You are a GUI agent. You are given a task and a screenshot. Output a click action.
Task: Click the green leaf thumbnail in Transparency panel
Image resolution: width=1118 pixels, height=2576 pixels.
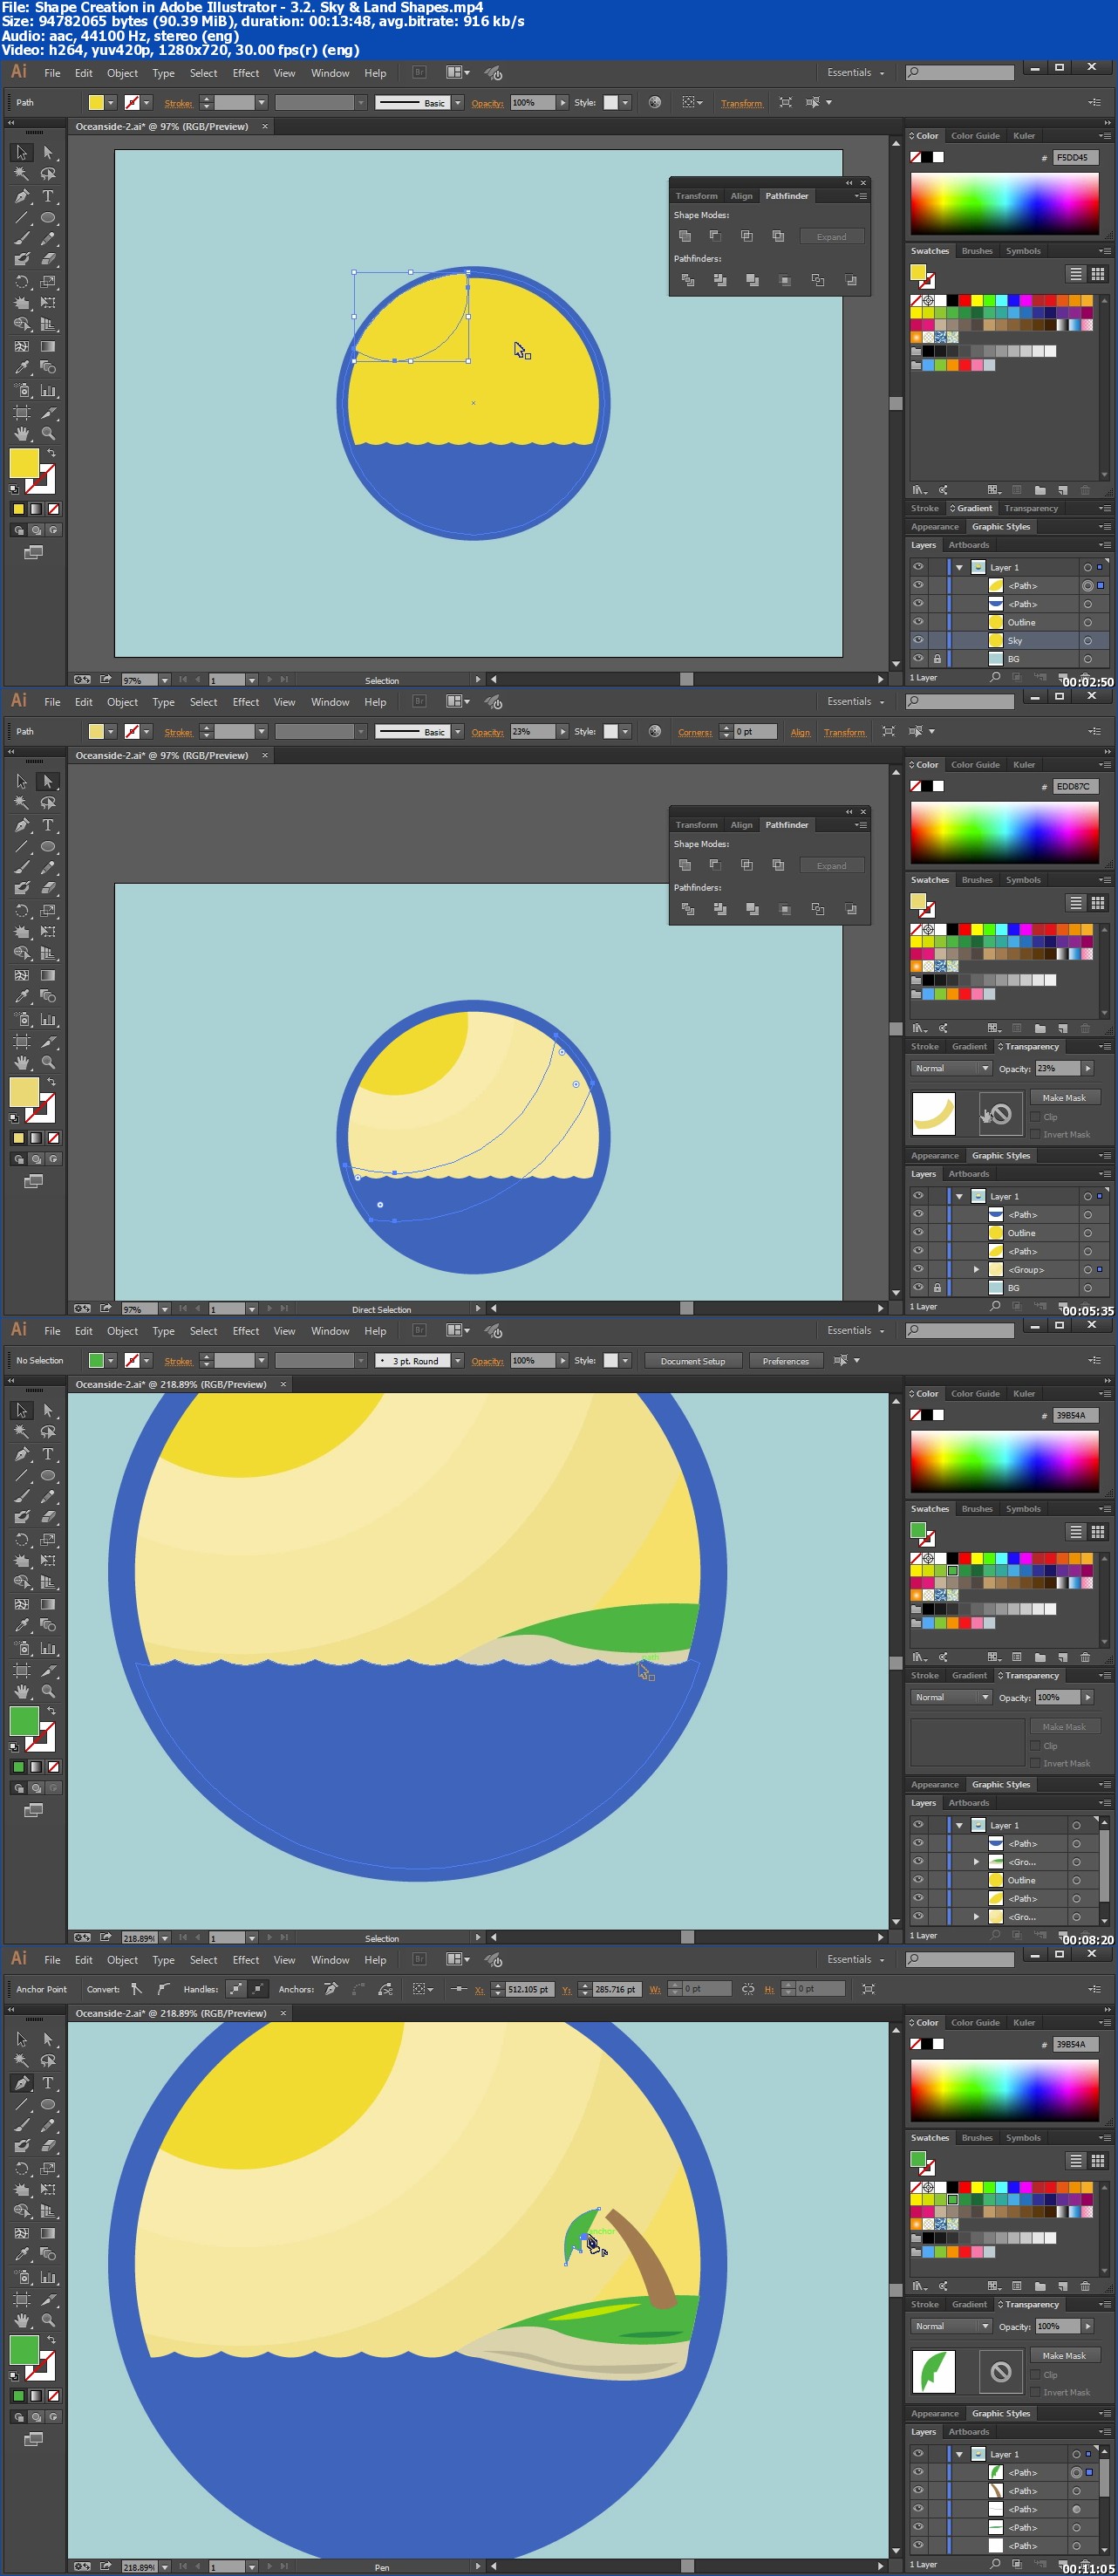[x=933, y=2371]
